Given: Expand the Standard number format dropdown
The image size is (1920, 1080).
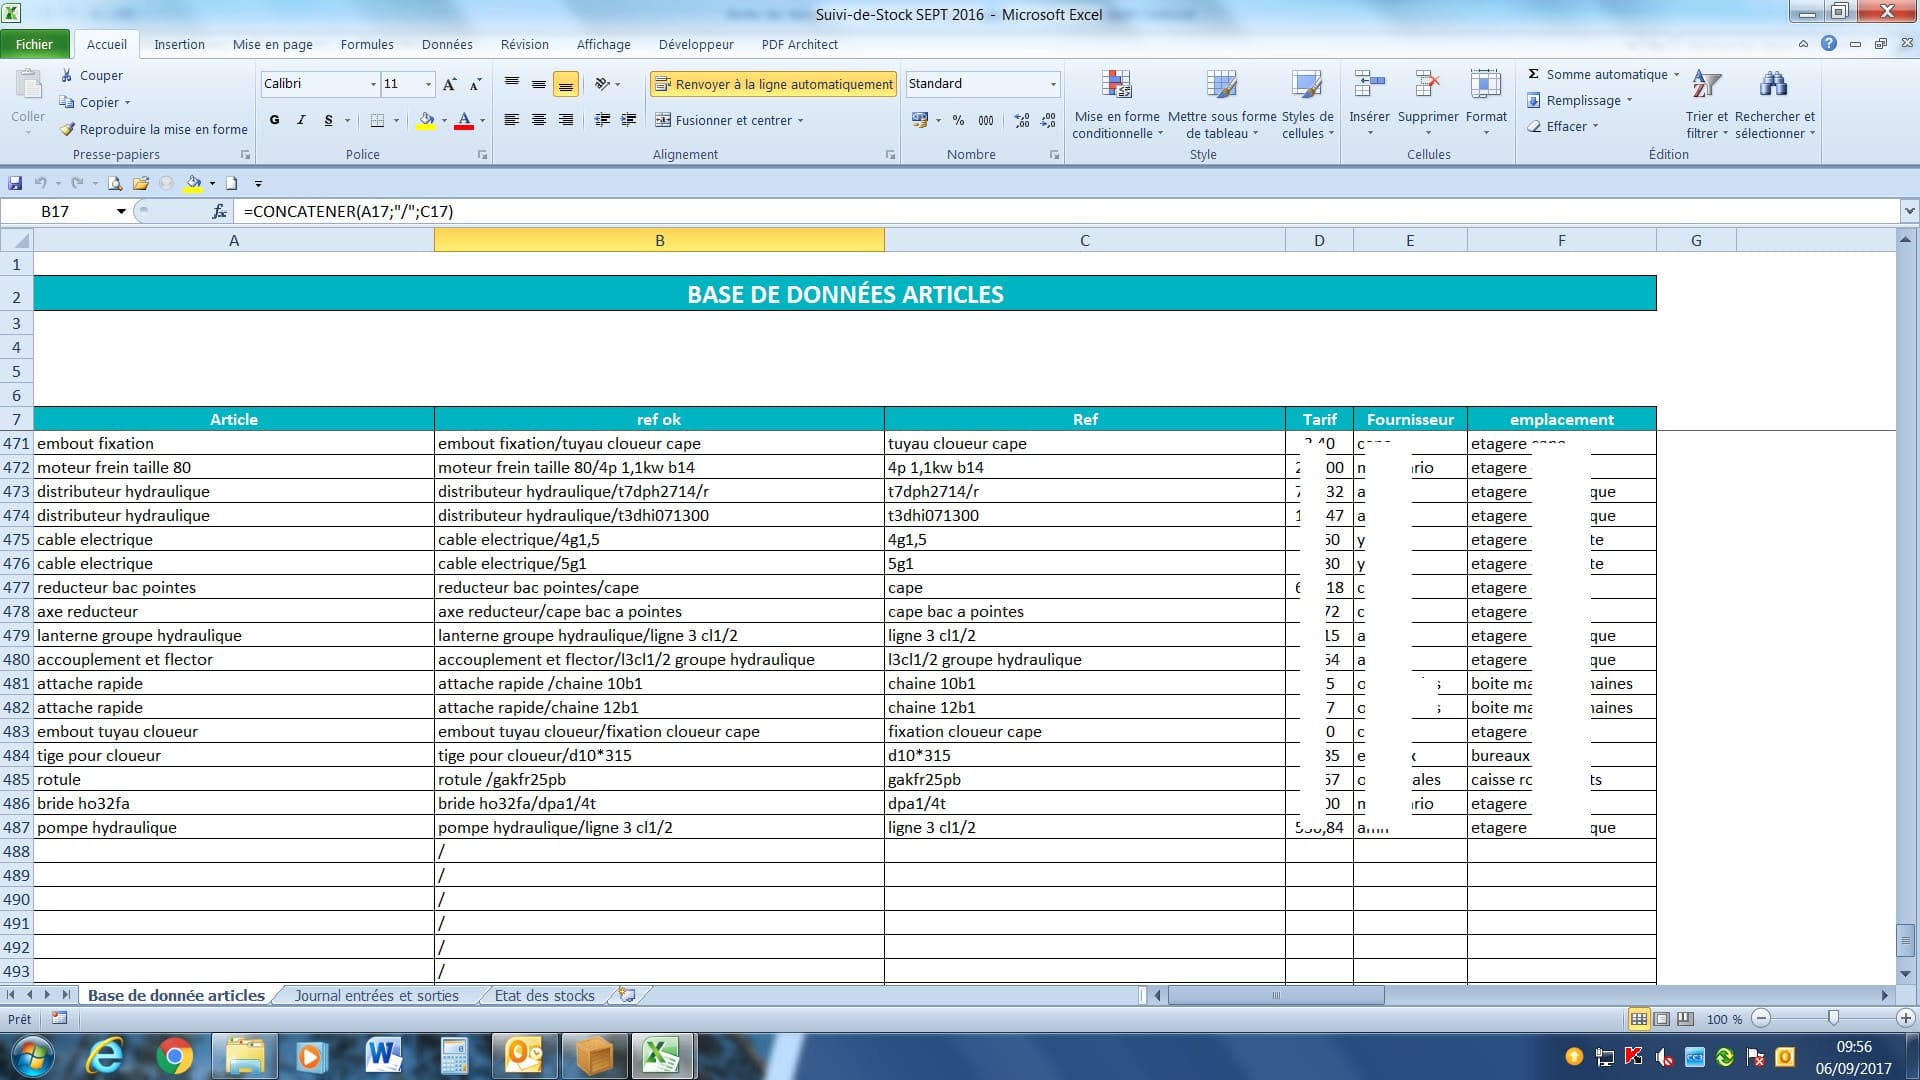Looking at the screenshot, I should [1053, 84].
